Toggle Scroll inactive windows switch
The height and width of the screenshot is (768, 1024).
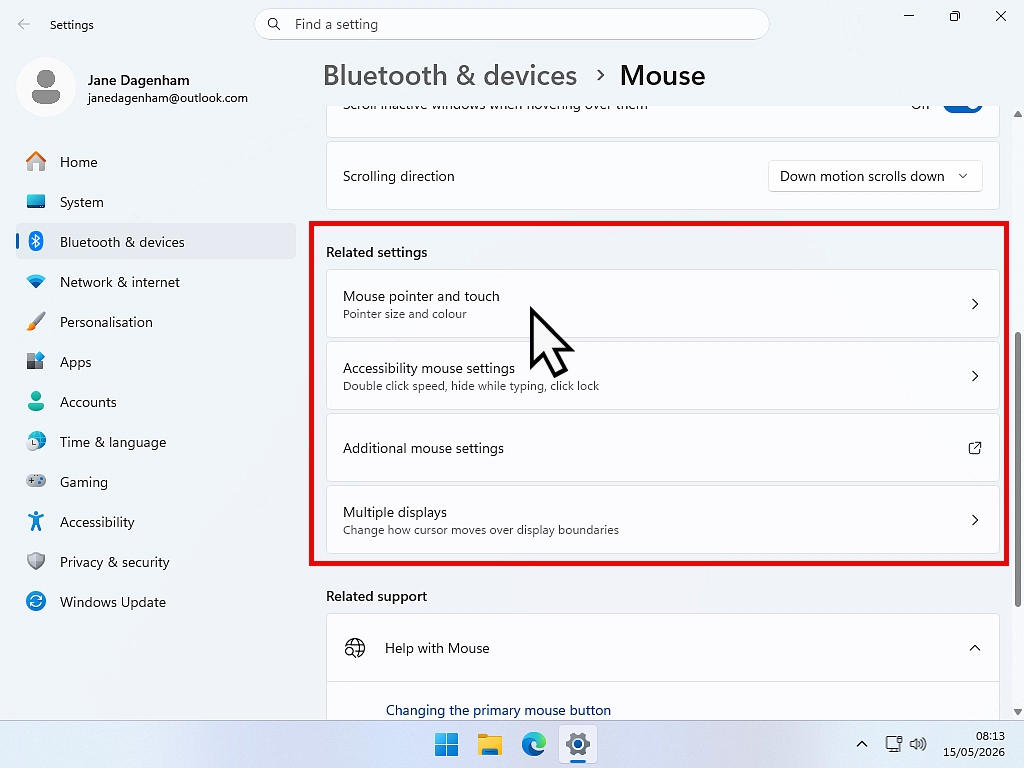point(963,108)
